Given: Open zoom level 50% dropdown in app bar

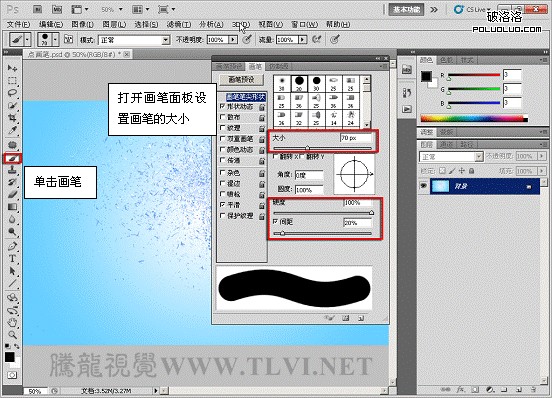Looking at the screenshot, I should click(x=121, y=10).
